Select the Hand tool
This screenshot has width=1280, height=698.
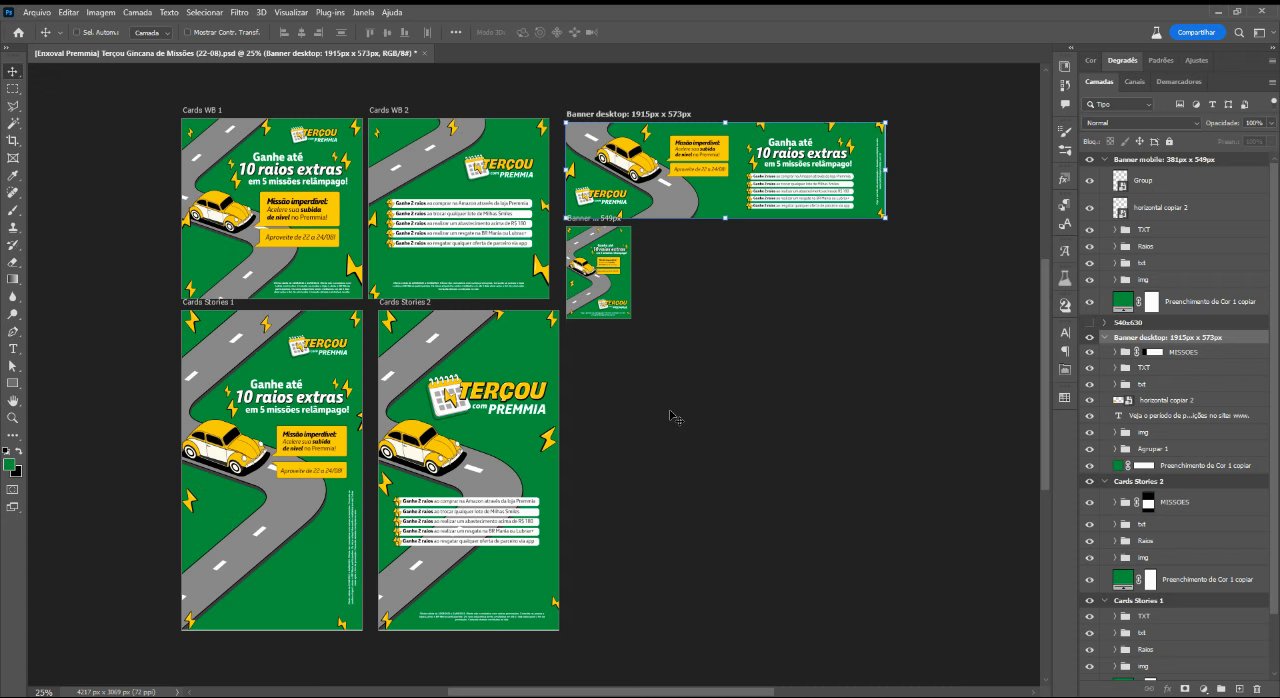[13, 401]
